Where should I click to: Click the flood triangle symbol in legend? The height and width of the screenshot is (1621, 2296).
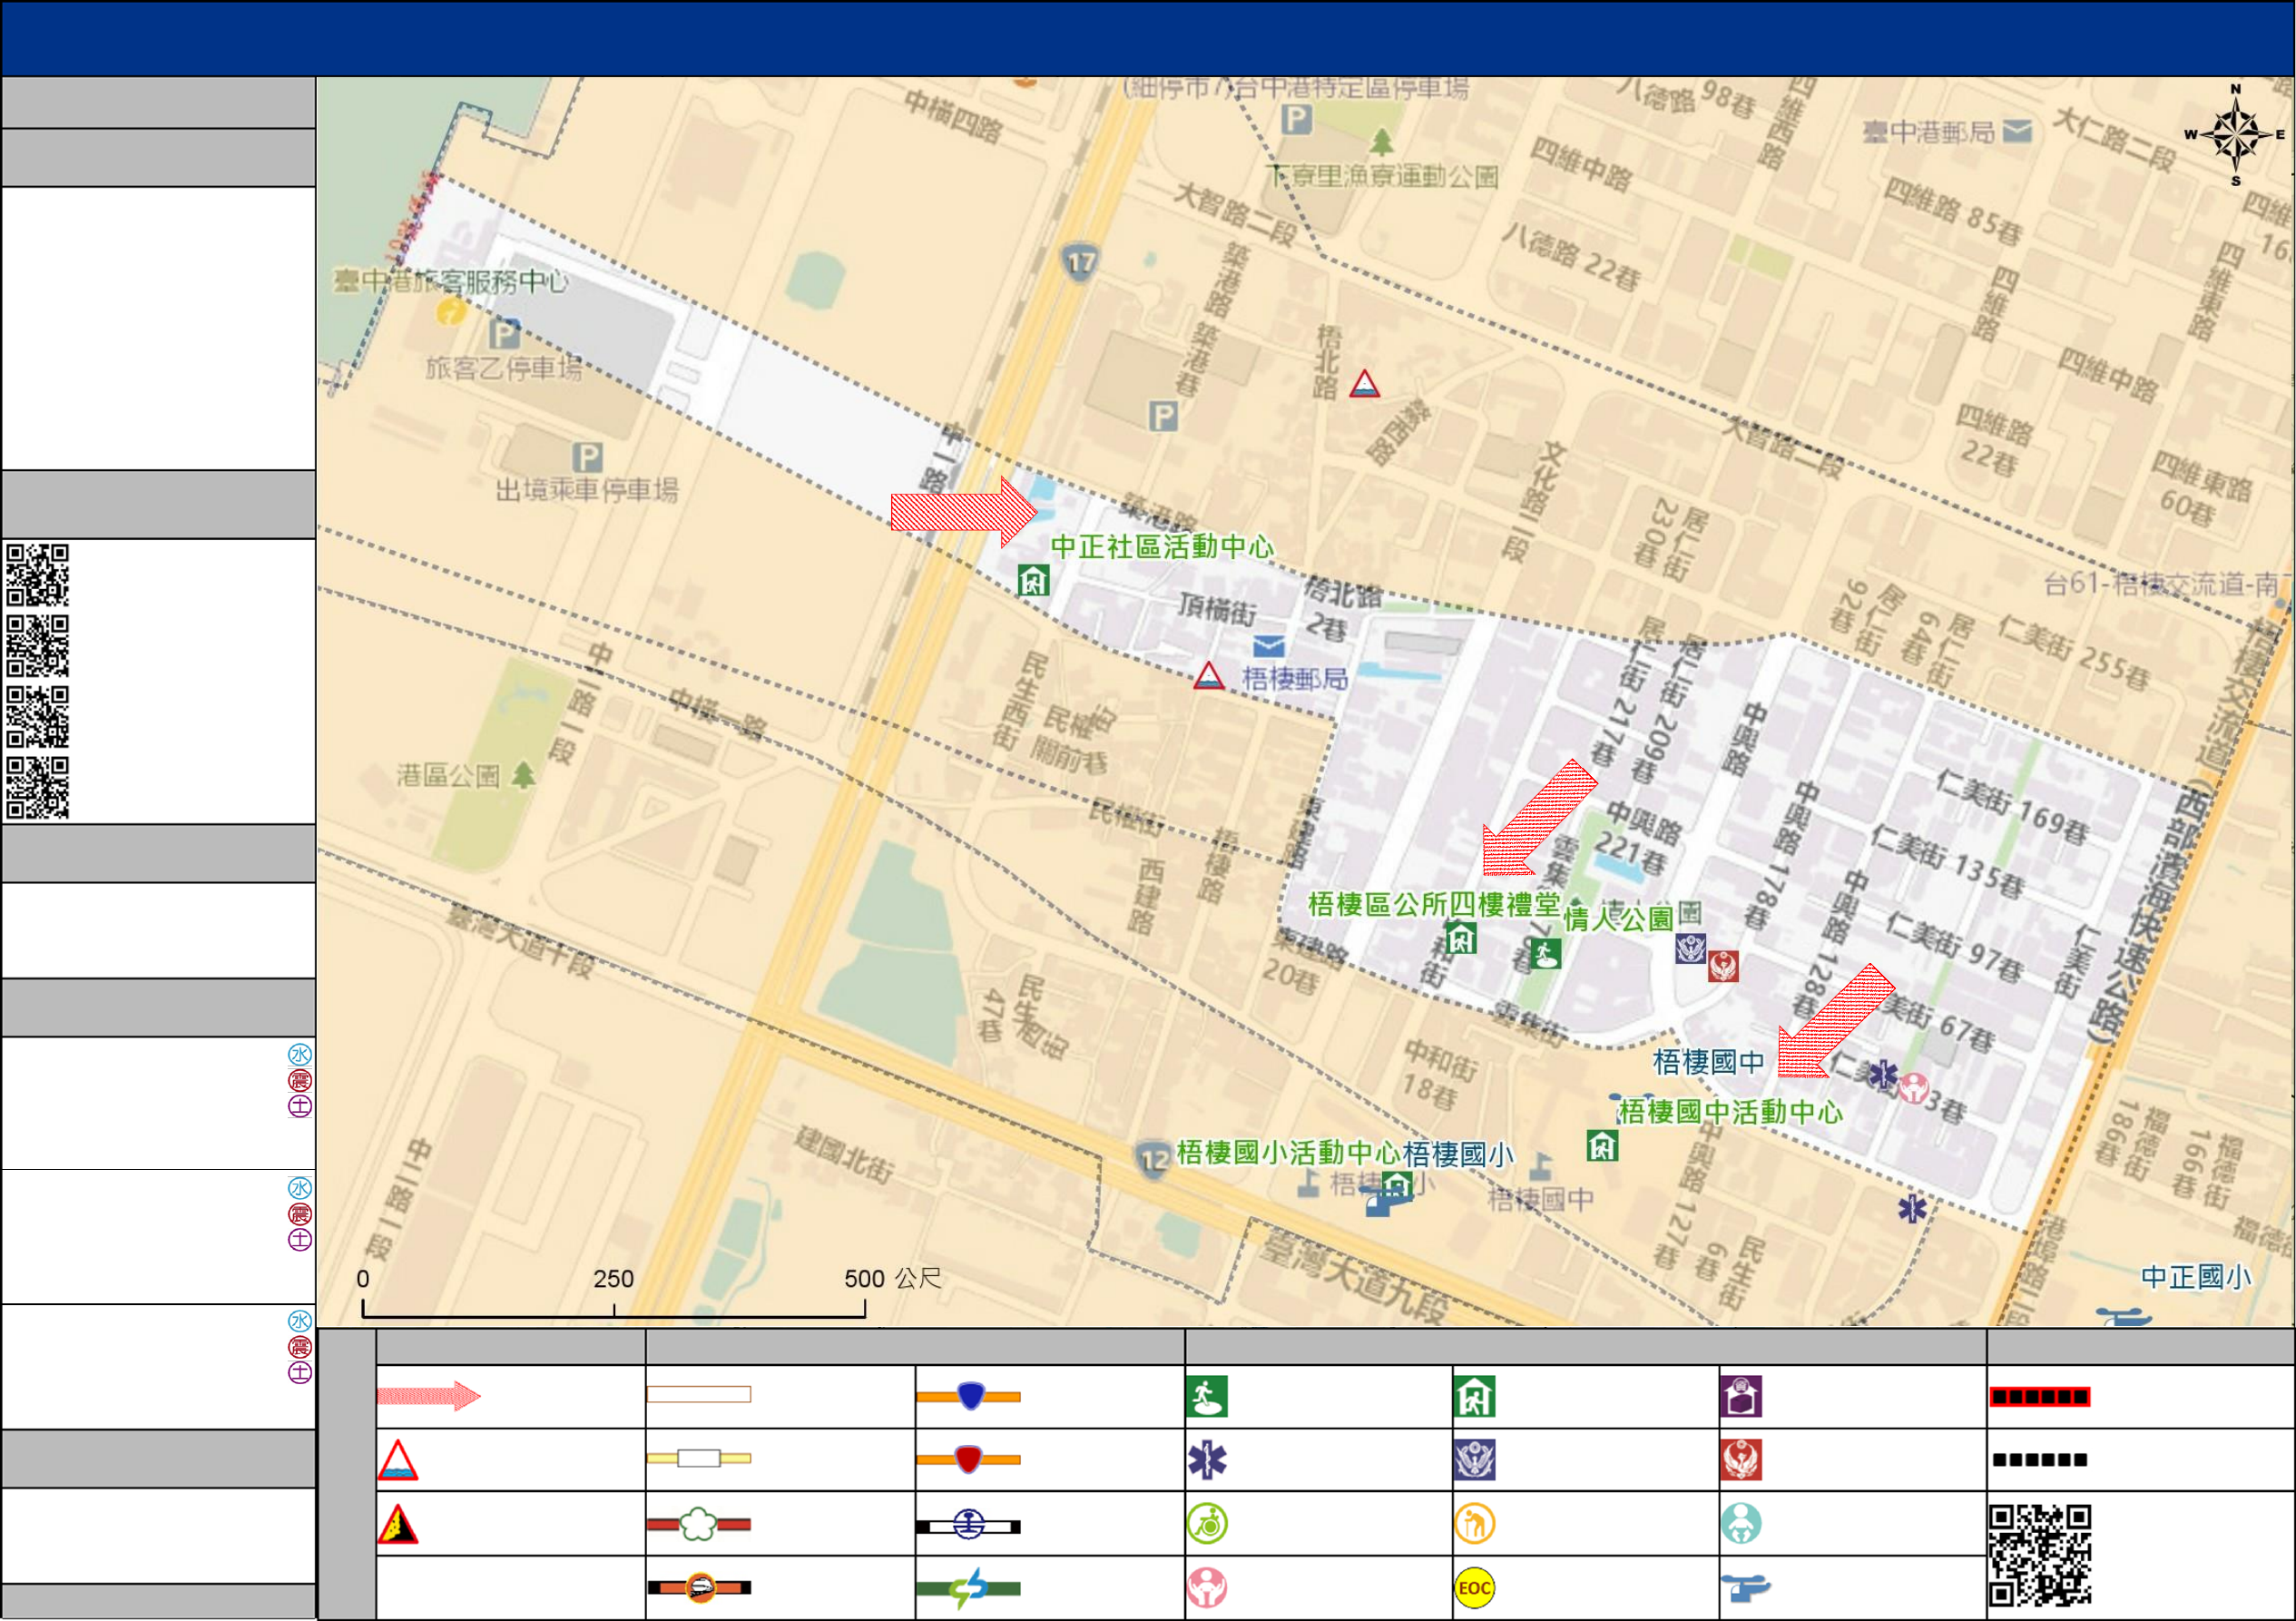tap(398, 1461)
